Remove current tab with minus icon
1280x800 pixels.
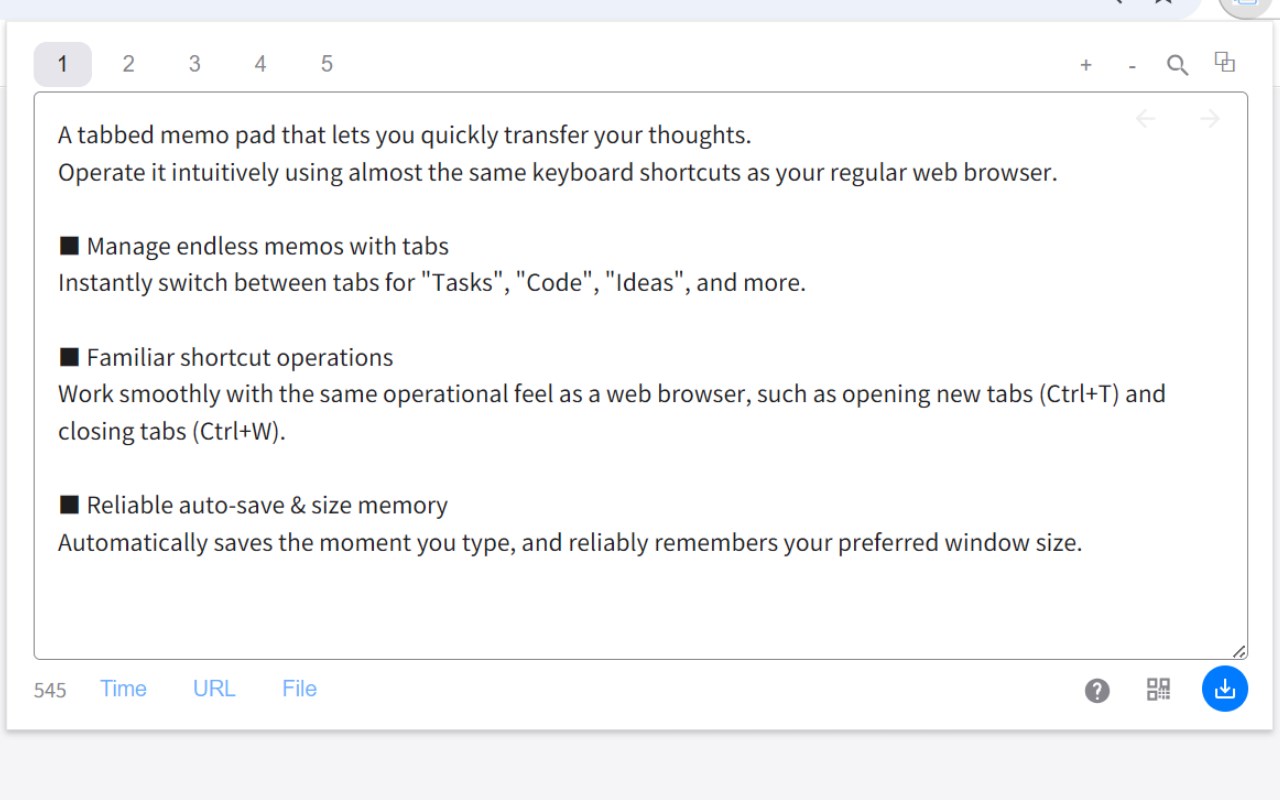coord(1132,66)
